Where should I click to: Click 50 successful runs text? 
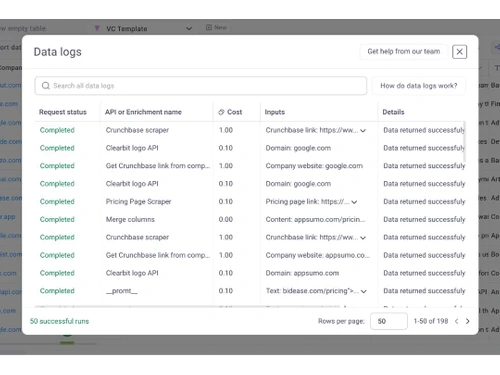[x=59, y=321]
